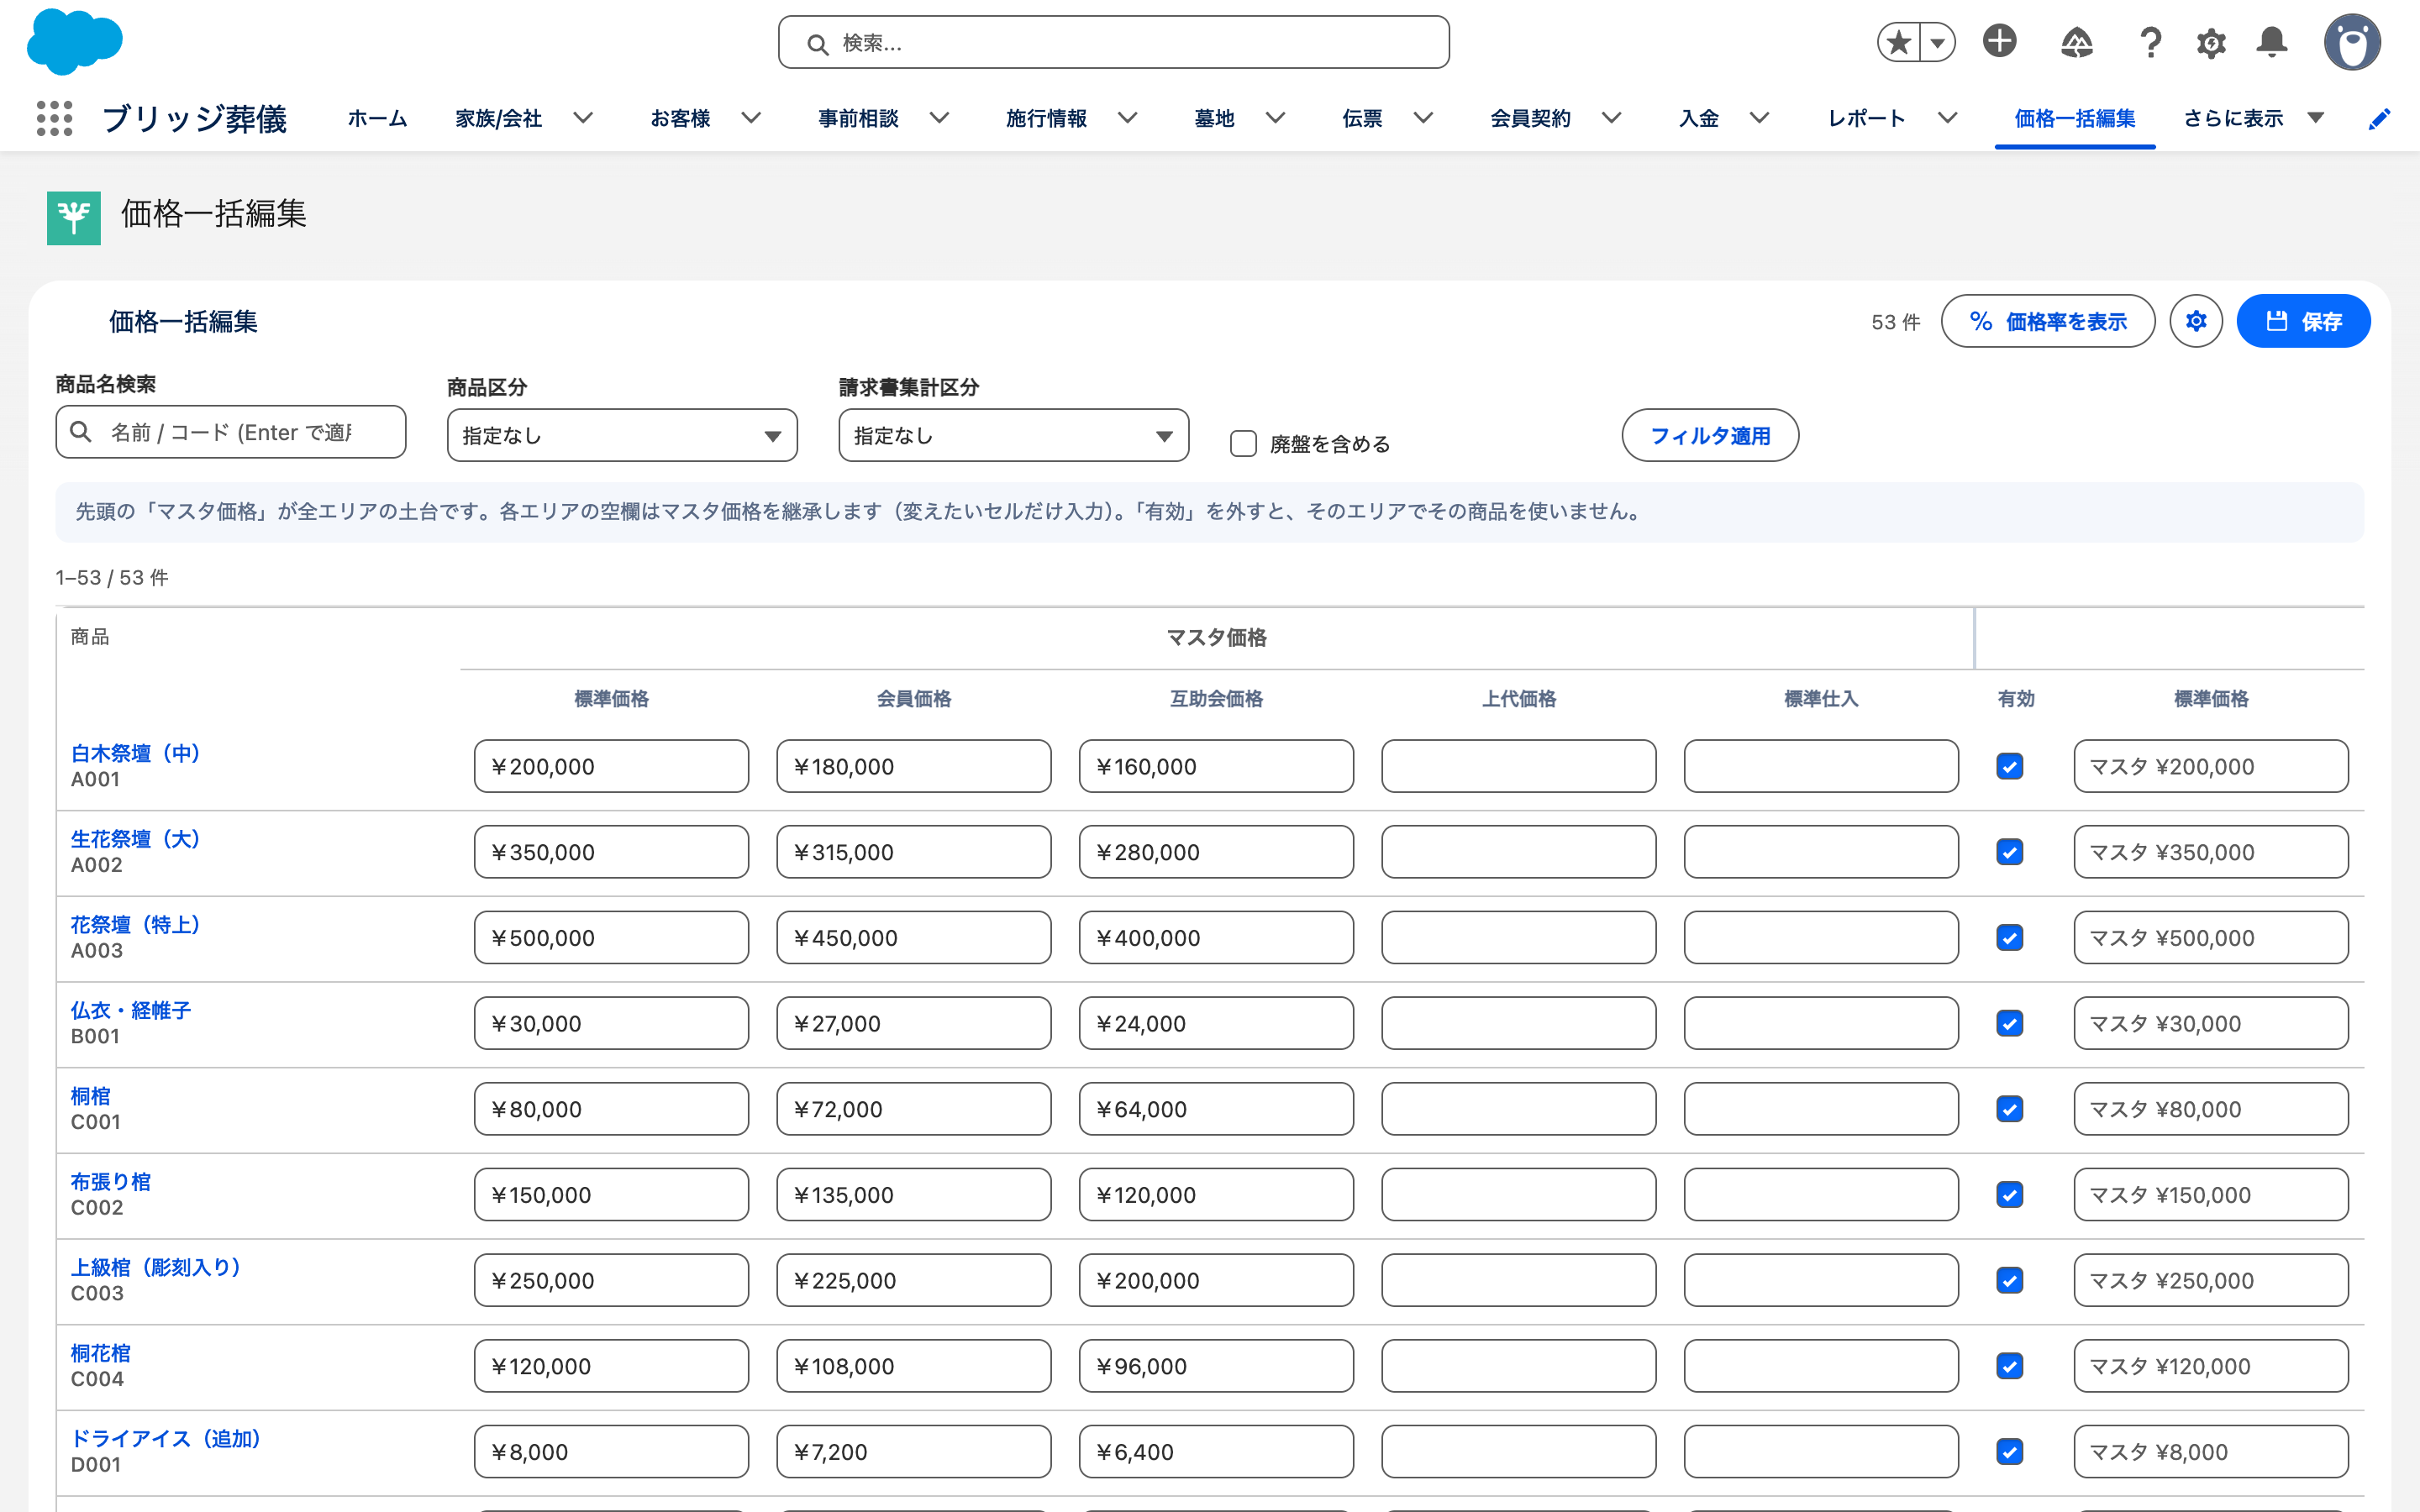Screen dimensions: 2420x1512
Task: Edit 会員価格 ¥315,000 for 生花祭壇（大）
Action: tap(913, 852)
